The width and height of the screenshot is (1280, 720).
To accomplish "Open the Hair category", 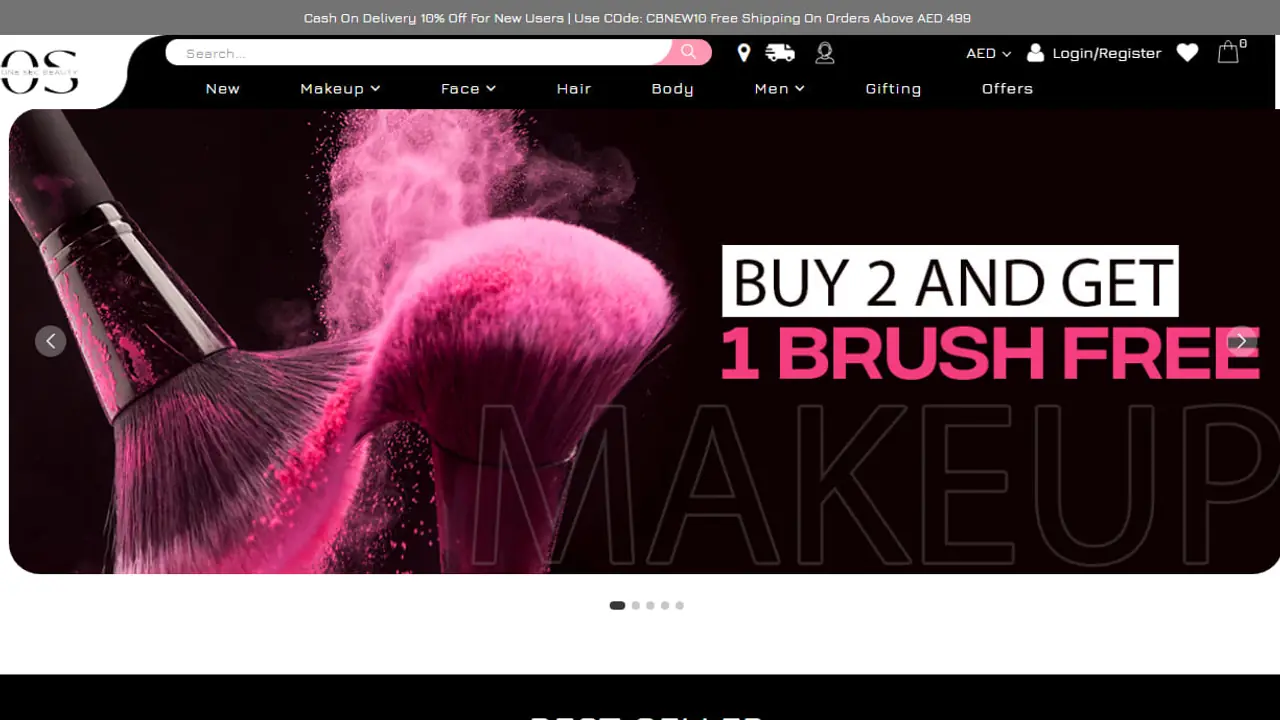I will coord(574,88).
